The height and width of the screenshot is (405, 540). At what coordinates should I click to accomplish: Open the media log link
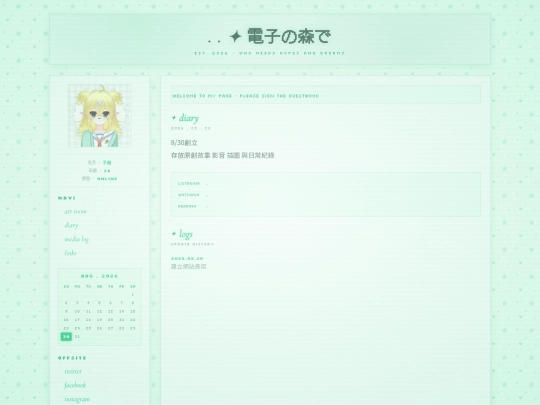pyautogui.click(x=76, y=239)
